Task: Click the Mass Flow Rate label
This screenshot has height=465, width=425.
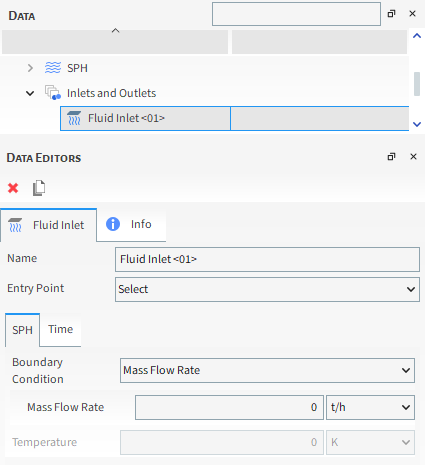Action: pyautogui.click(x=66, y=407)
